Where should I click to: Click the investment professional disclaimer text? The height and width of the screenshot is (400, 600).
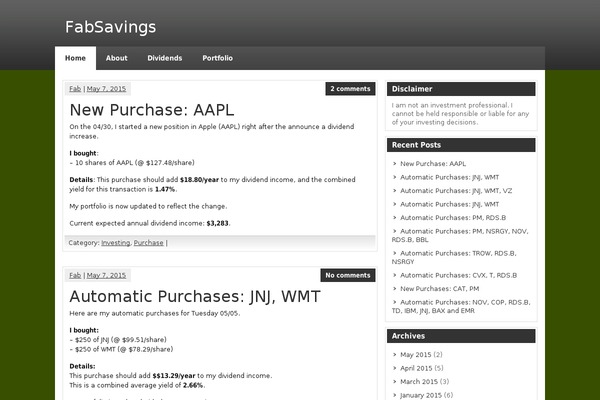tap(460, 114)
